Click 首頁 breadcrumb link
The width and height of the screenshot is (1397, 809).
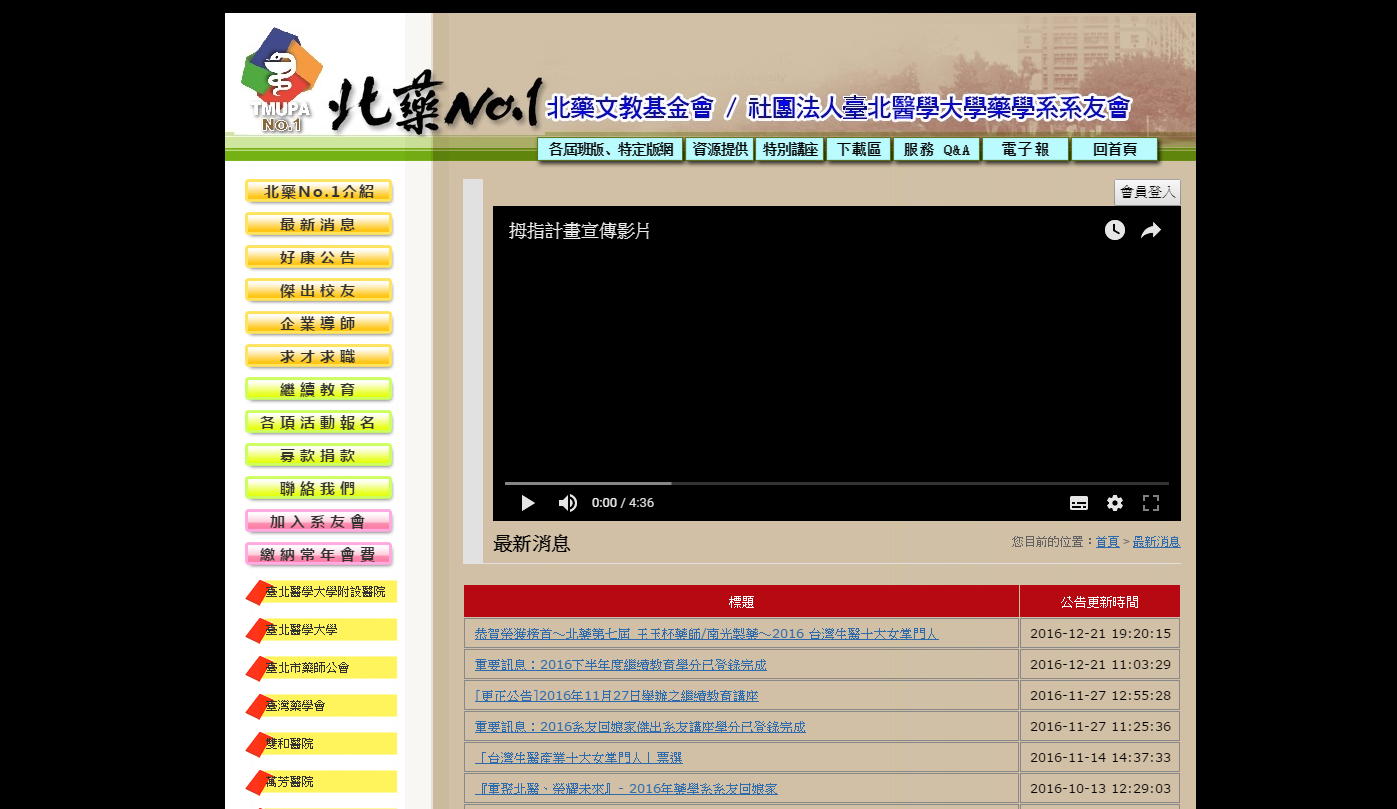point(1107,542)
